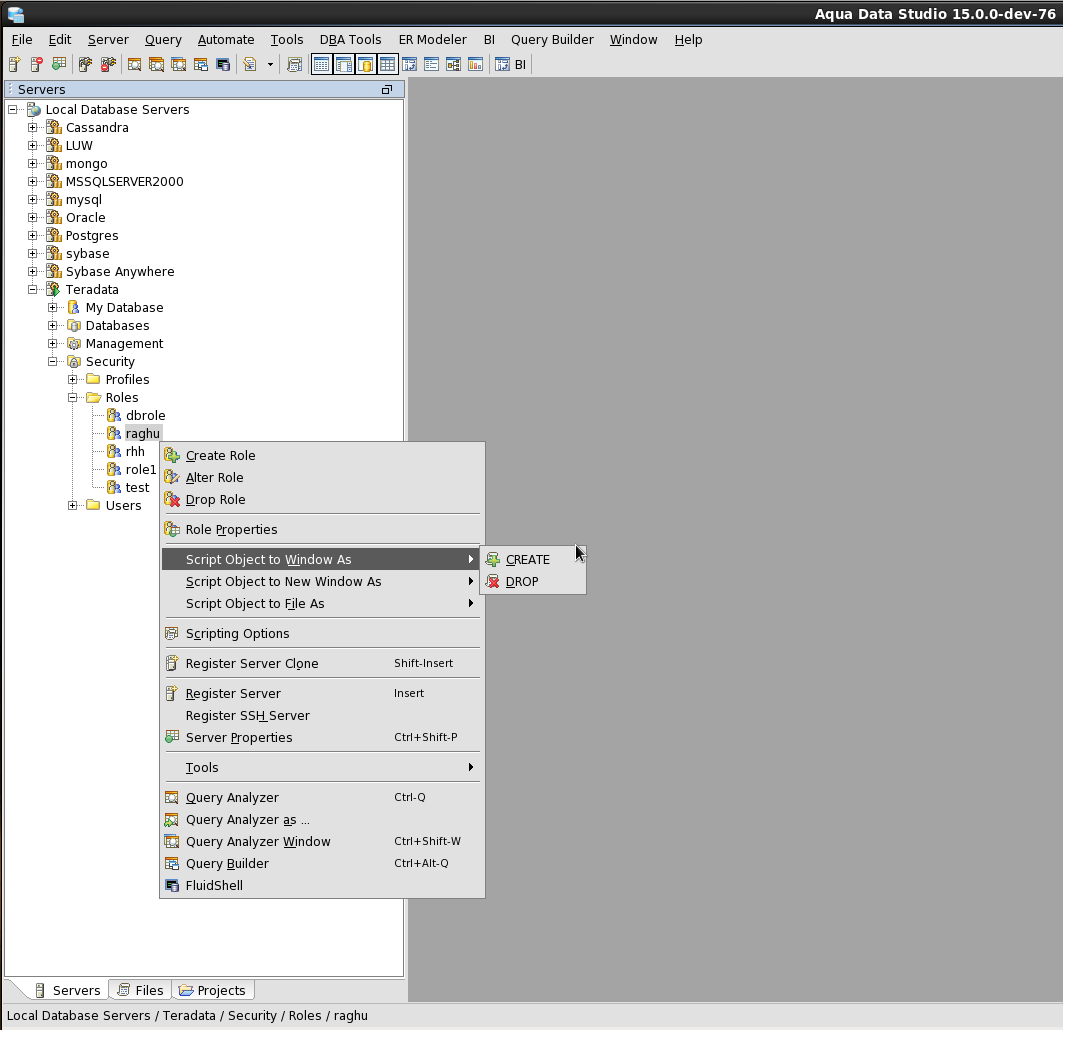This screenshot has height=1040, width=1069.
Task: Open the Window menu
Action: 633,40
